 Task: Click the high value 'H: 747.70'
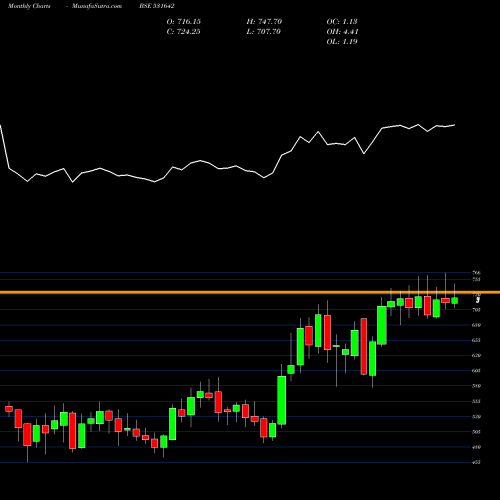click(x=264, y=22)
